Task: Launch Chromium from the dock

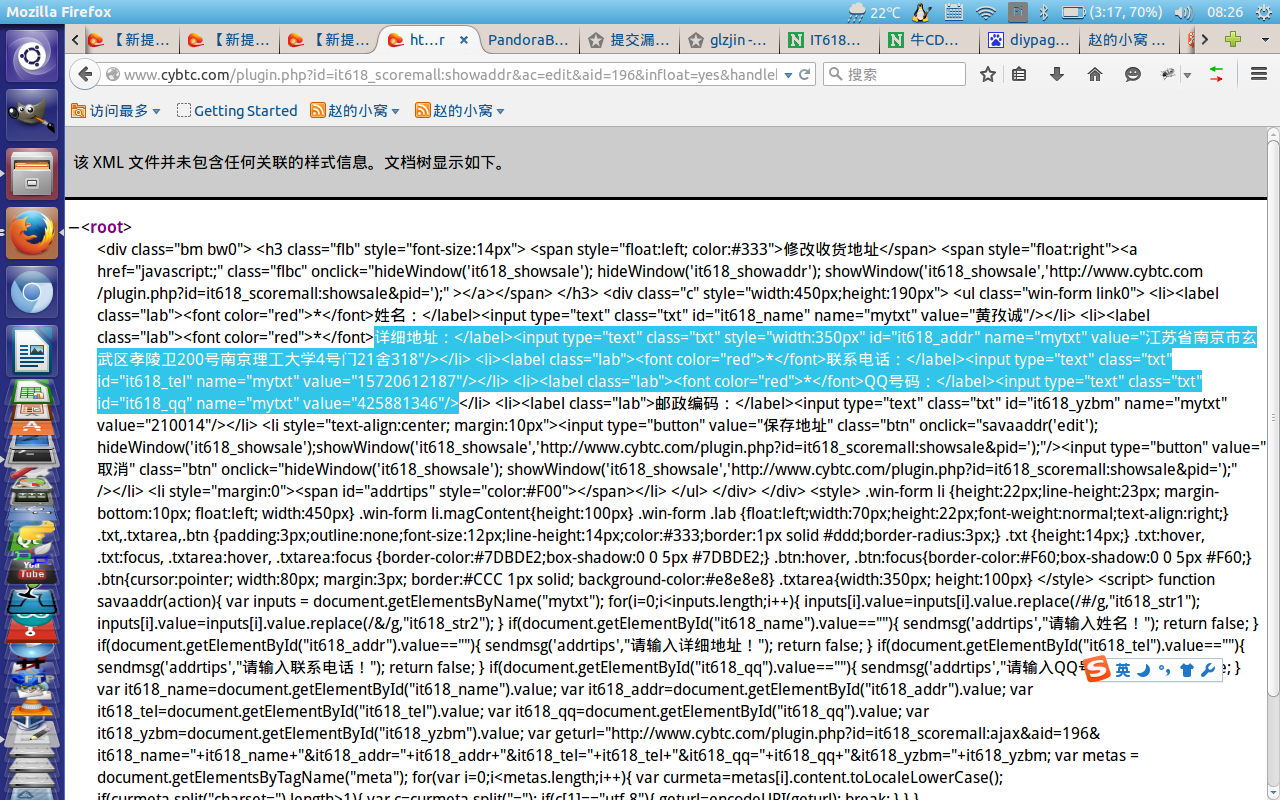Action: pyautogui.click(x=31, y=294)
